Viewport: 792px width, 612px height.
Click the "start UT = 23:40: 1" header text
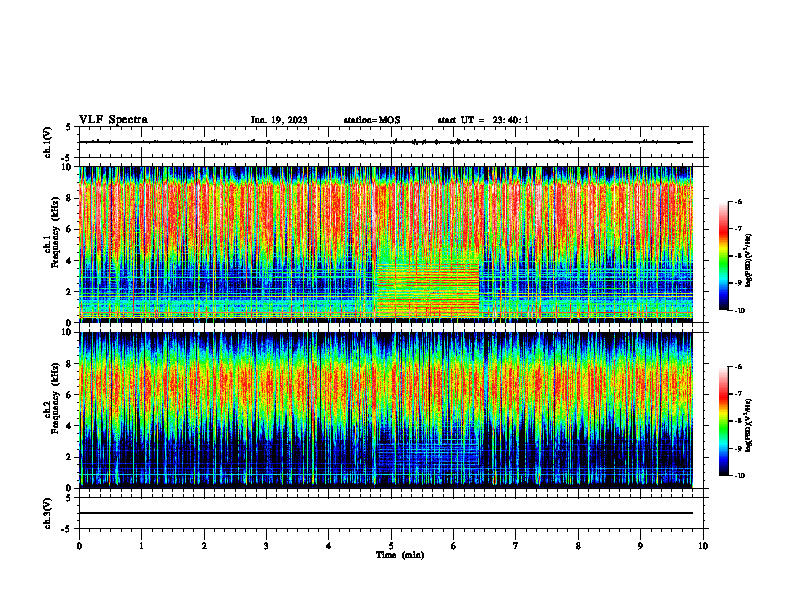pos(483,120)
